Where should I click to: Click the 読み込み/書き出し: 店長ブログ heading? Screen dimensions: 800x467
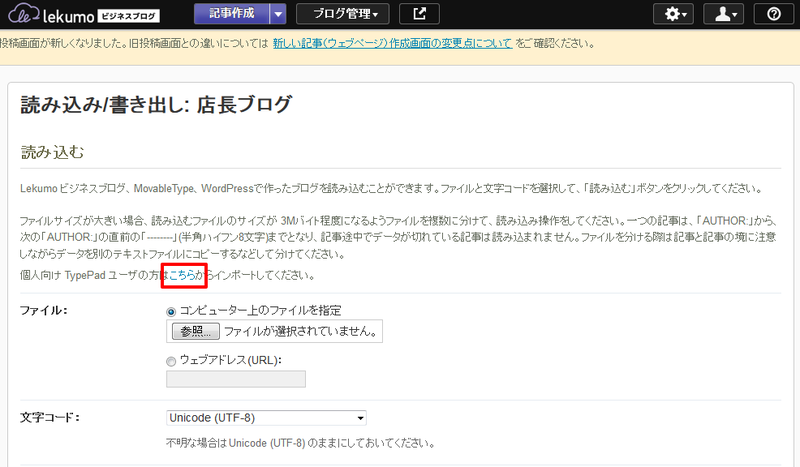(x=156, y=105)
